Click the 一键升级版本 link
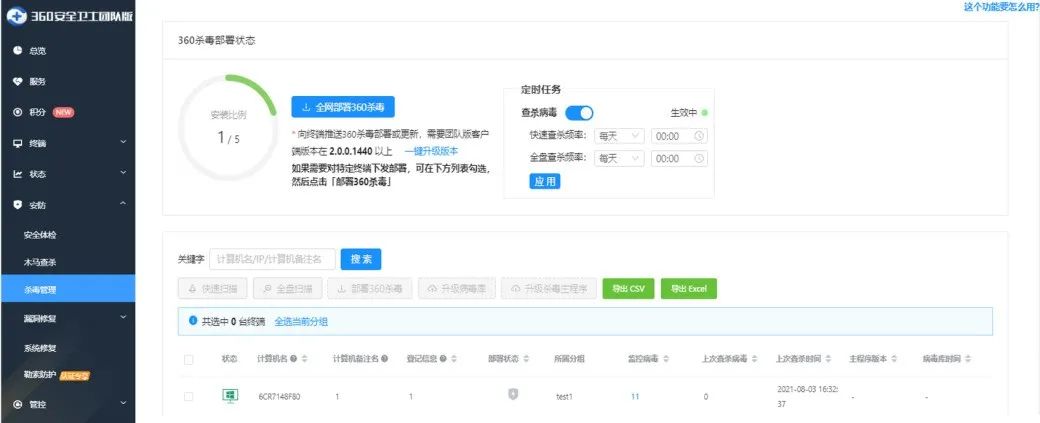The width and height of the screenshot is (1040, 423). pyautogui.click(x=431, y=151)
